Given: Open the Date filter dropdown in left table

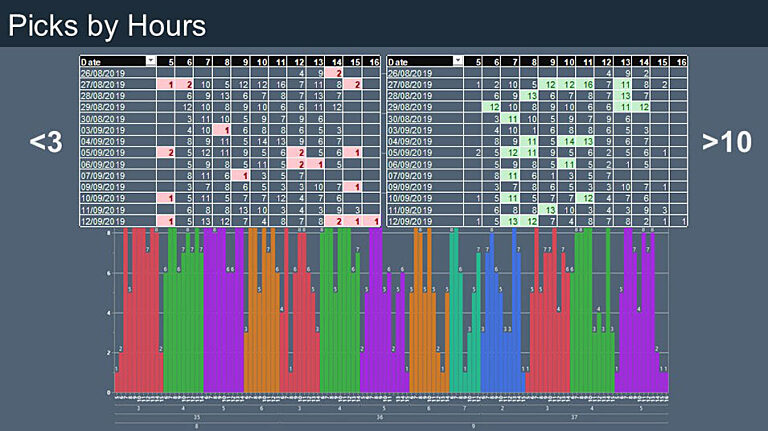Looking at the screenshot, I should point(151,61).
